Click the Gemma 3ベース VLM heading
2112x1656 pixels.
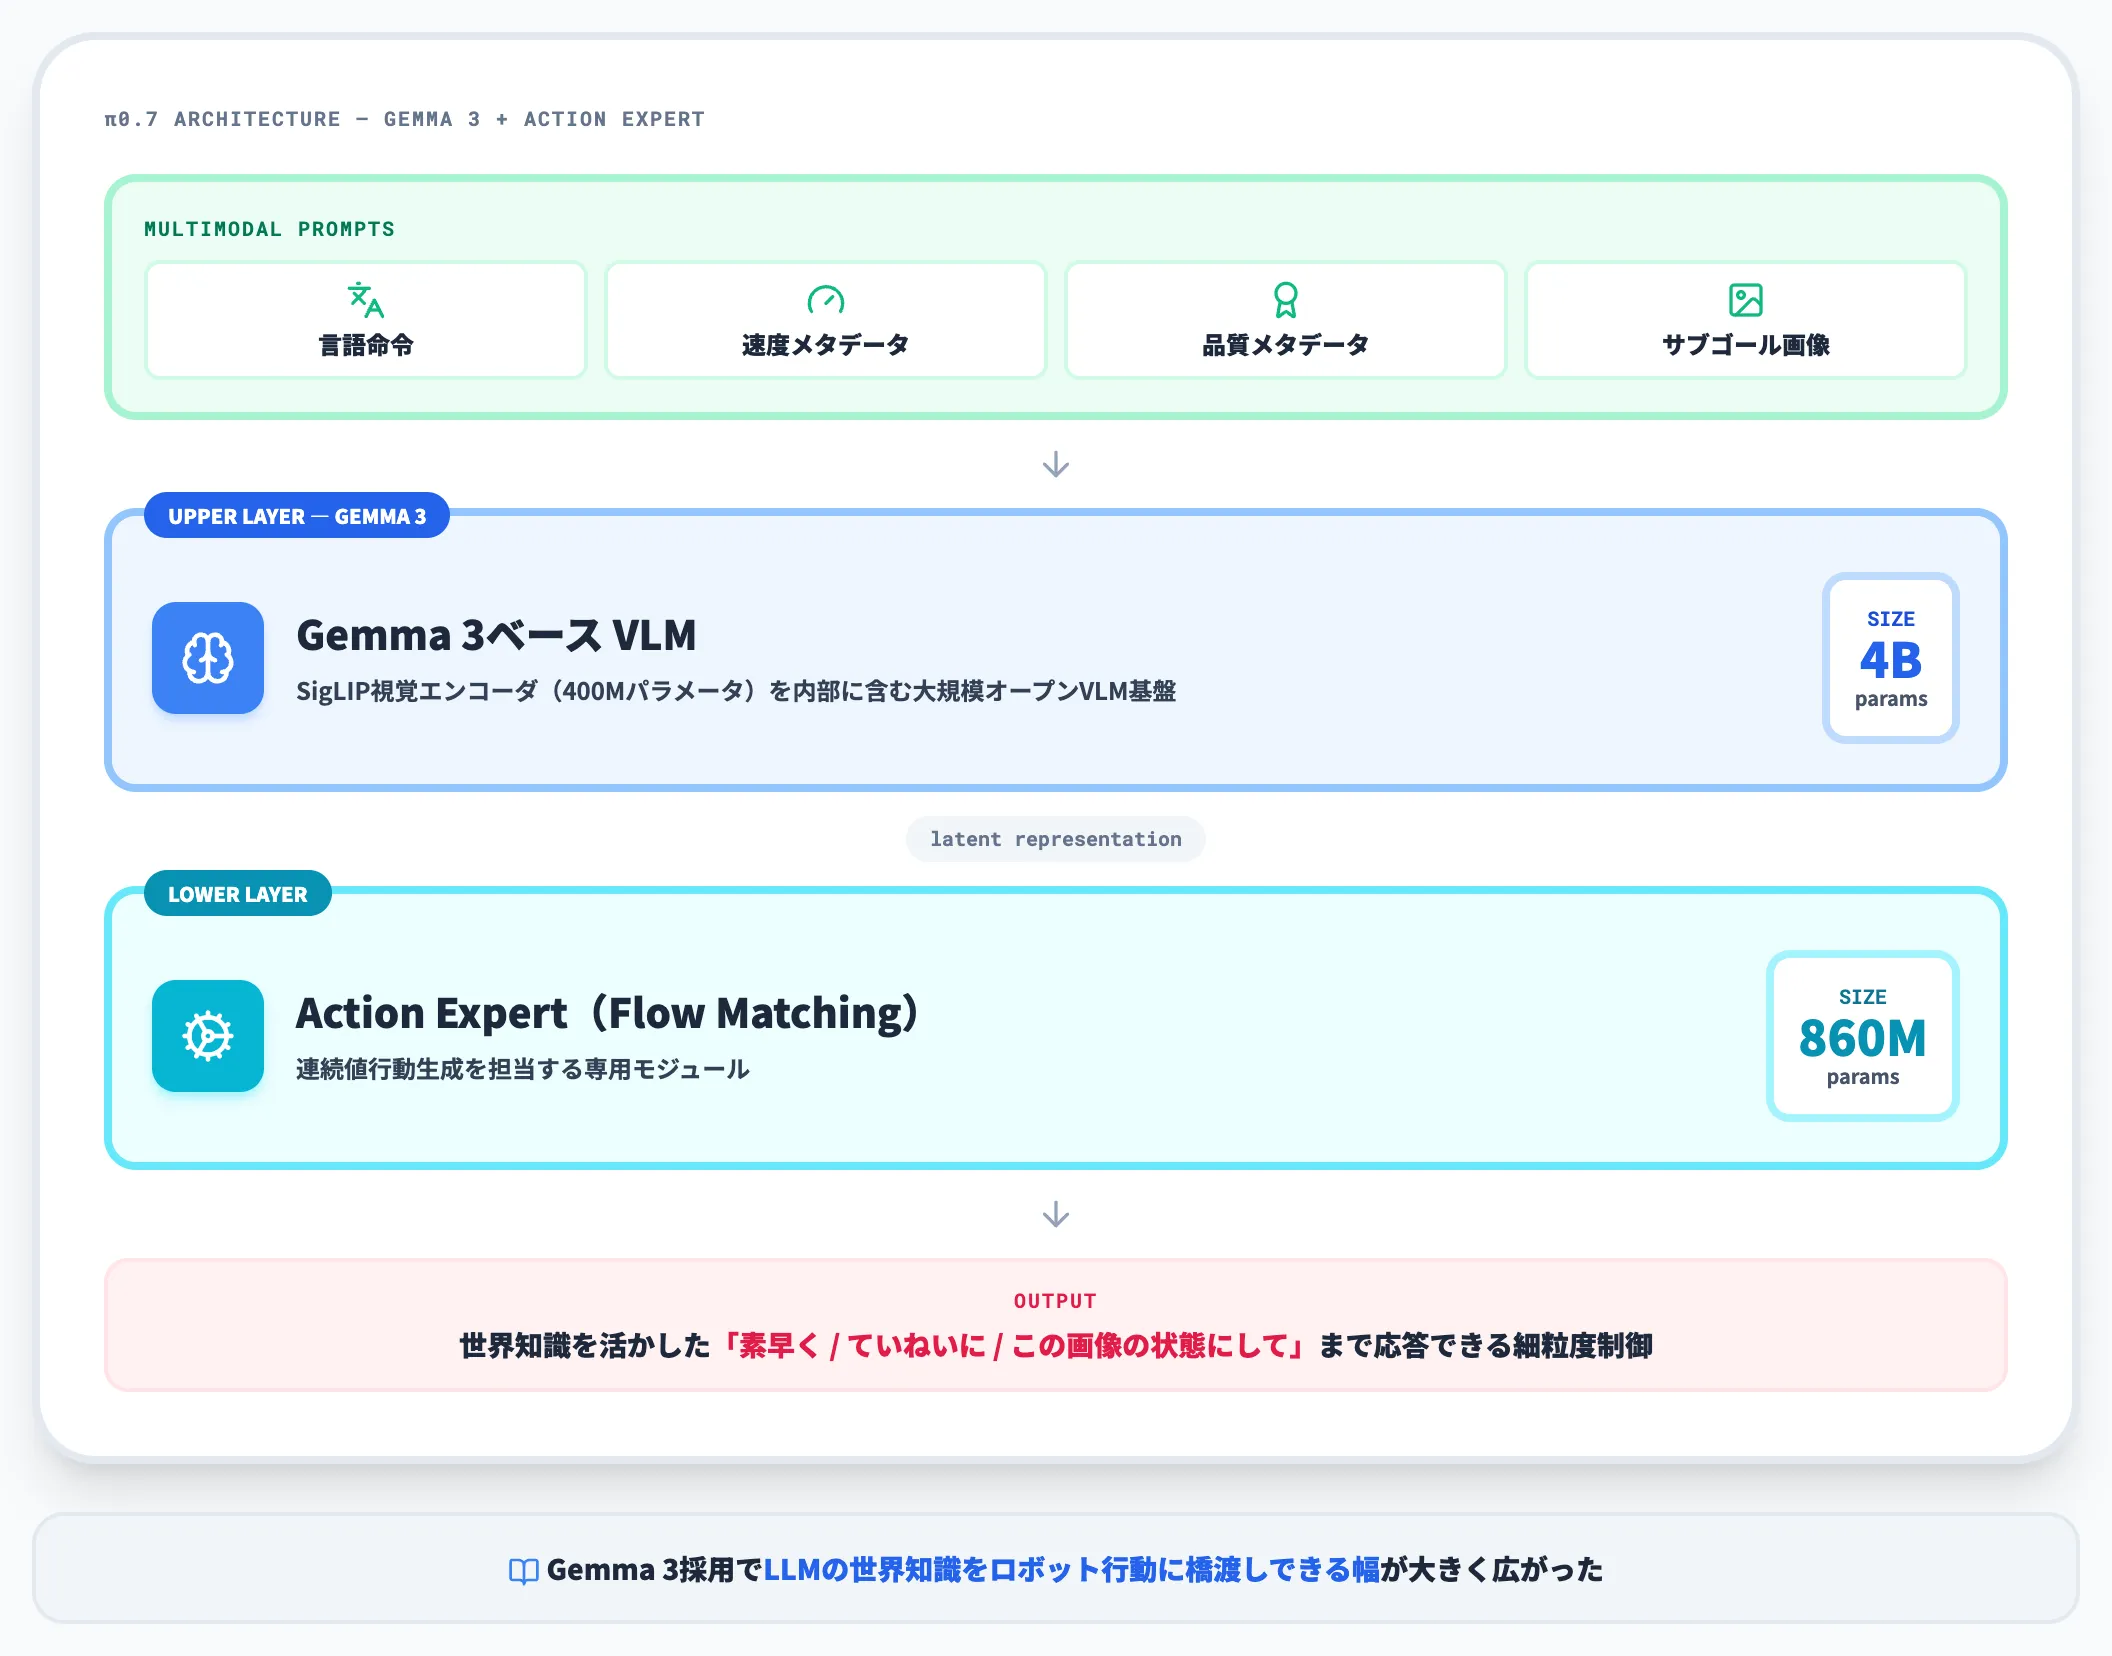496,636
